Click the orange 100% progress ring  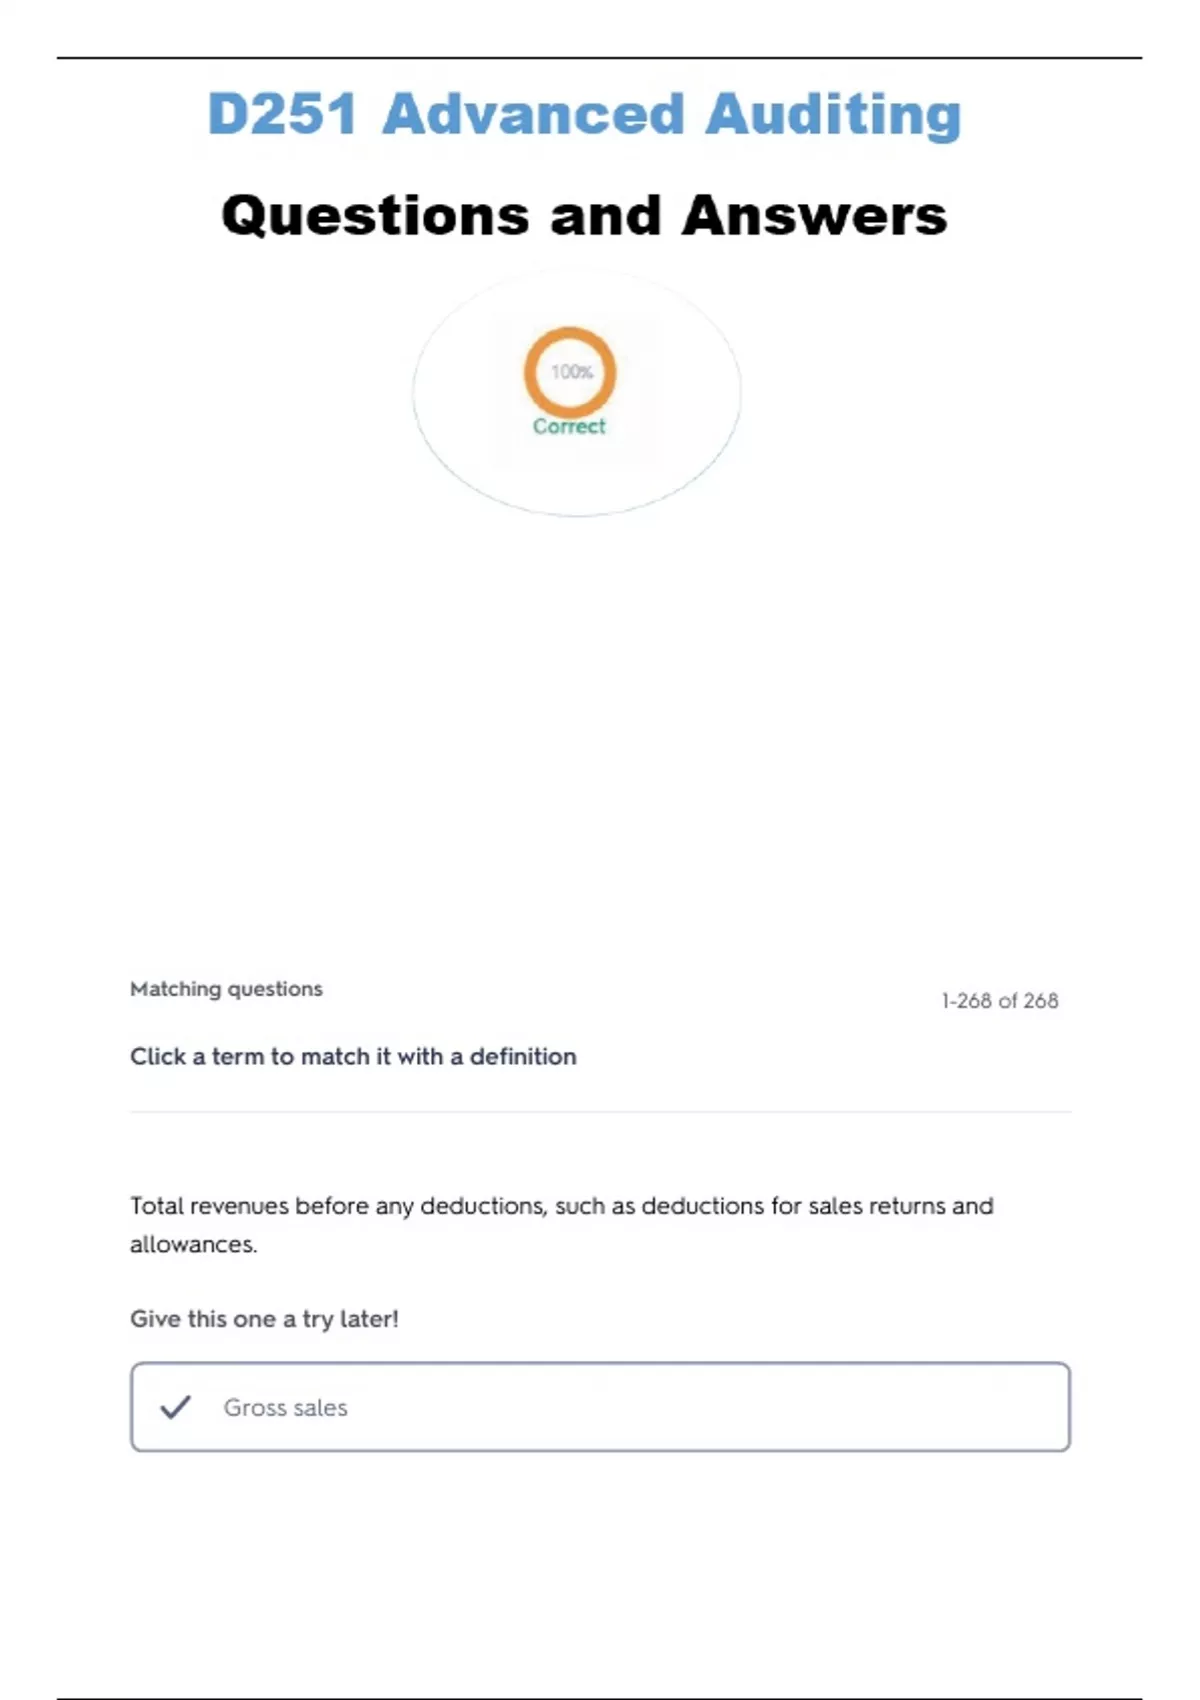[570, 372]
